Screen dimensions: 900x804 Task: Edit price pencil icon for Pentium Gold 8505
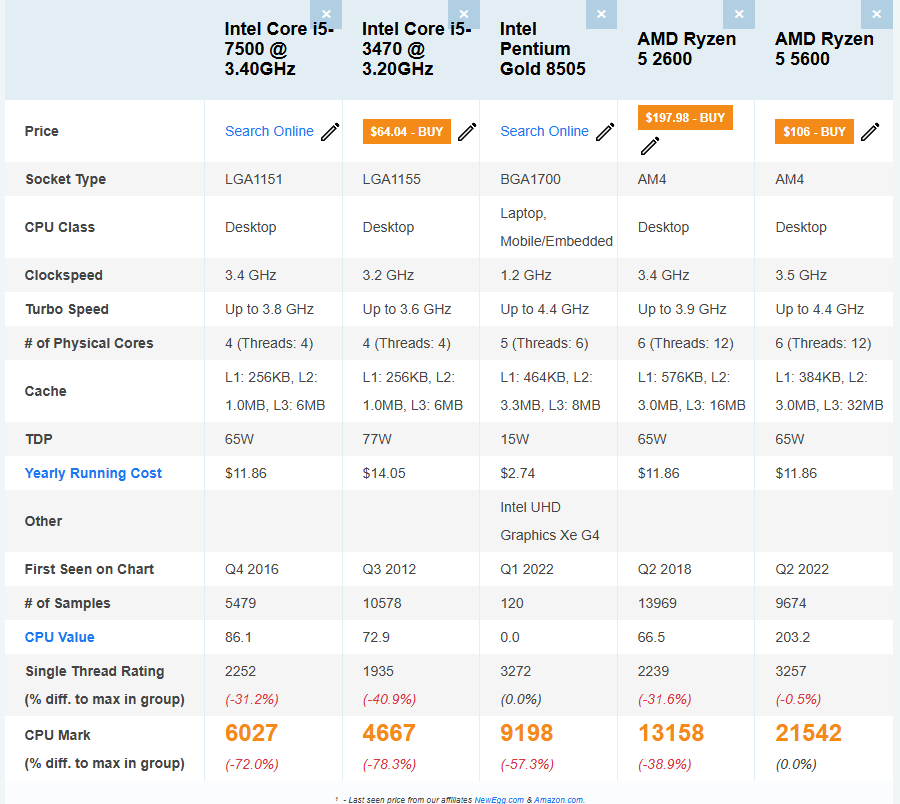(x=604, y=131)
